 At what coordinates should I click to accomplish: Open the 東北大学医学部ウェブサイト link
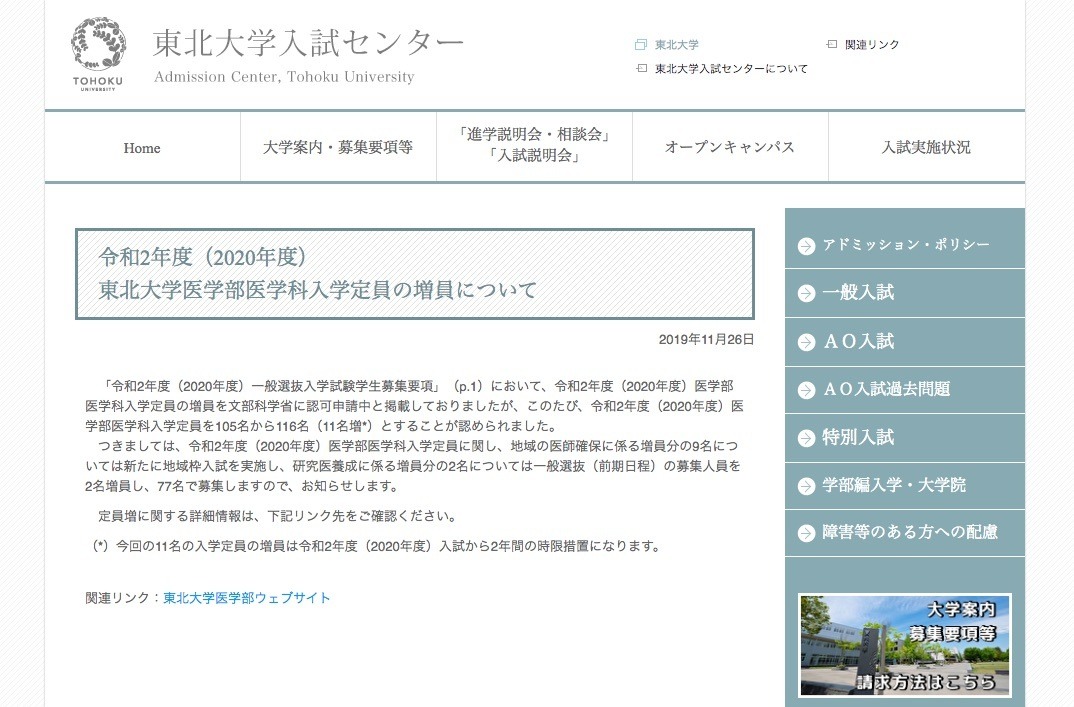pyautogui.click(x=247, y=598)
